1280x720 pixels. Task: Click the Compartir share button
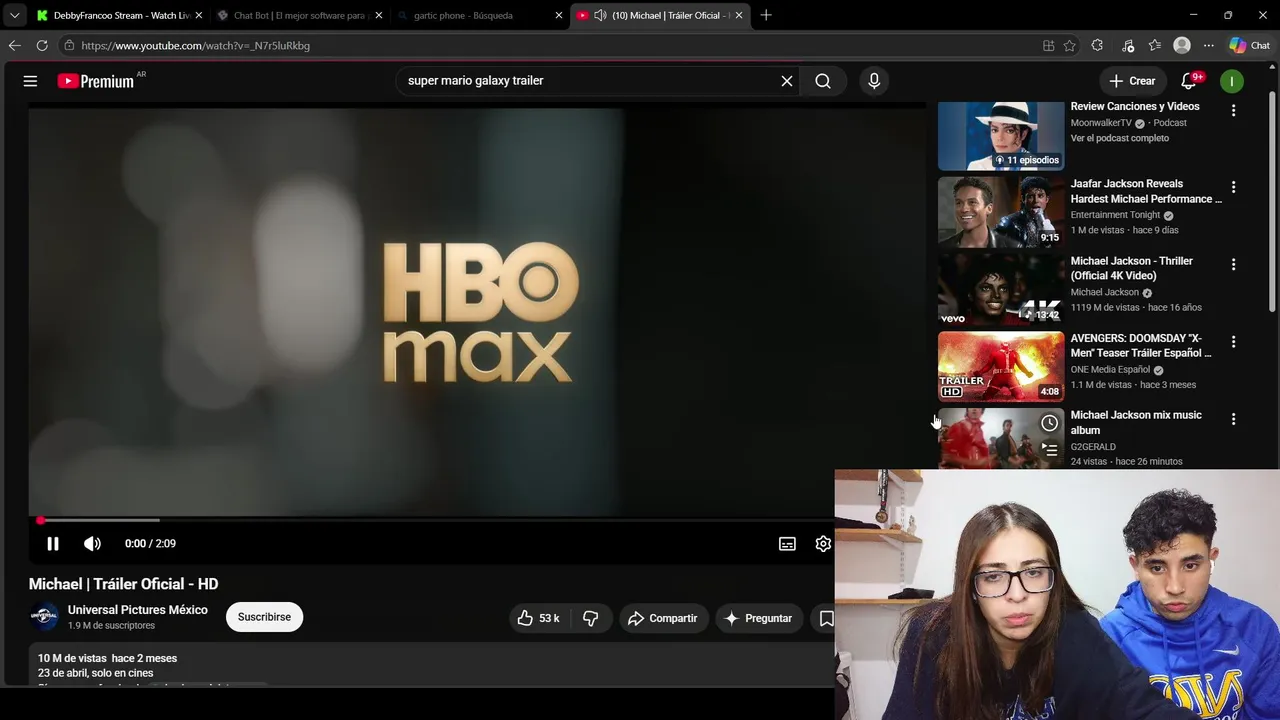(663, 618)
